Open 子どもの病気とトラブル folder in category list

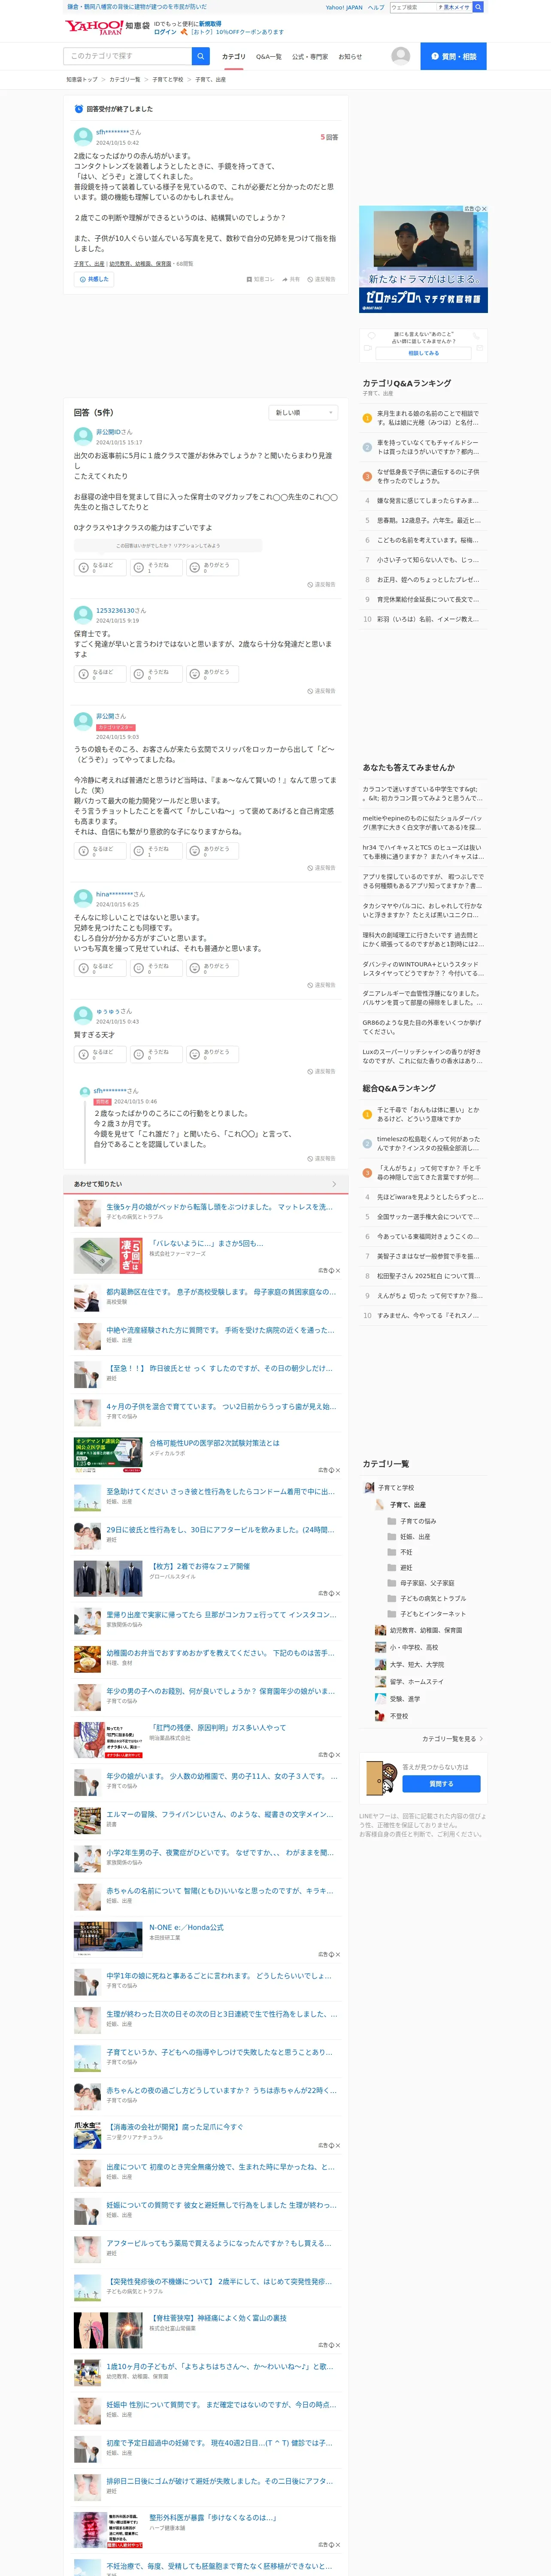pos(426,1598)
